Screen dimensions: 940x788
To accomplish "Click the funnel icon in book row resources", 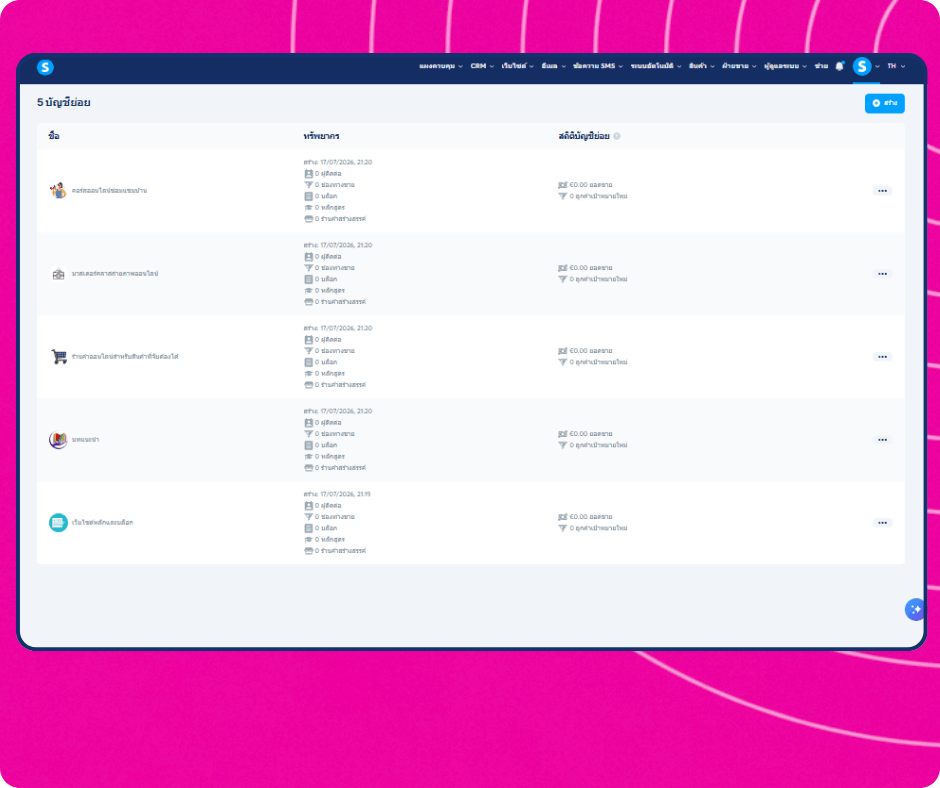I will pyautogui.click(x=308, y=434).
